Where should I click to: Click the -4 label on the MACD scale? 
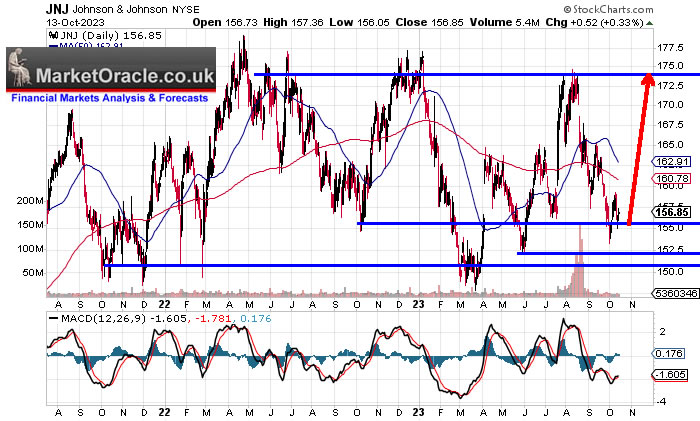[660, 401]
